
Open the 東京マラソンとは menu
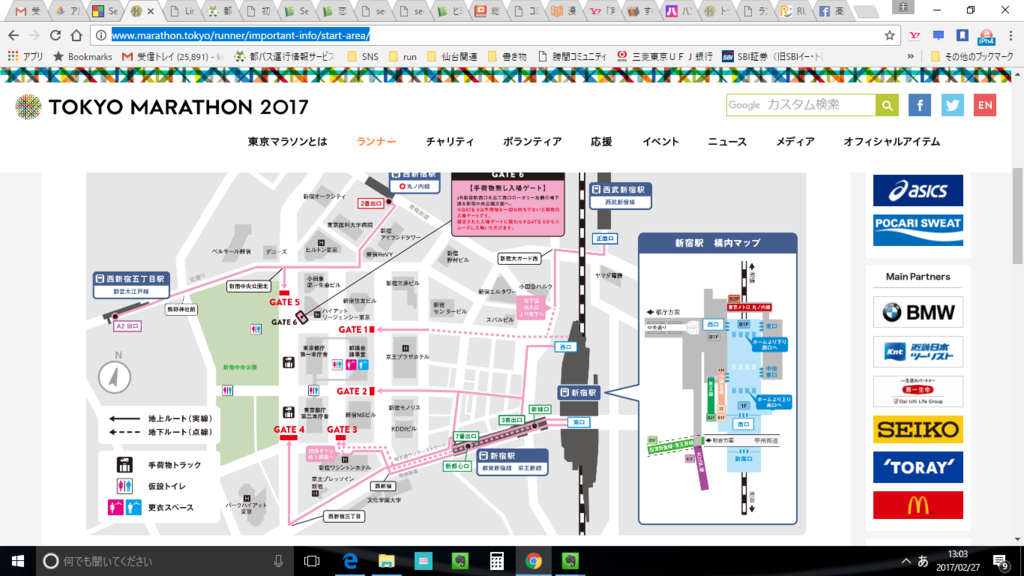tap(287, 142)
